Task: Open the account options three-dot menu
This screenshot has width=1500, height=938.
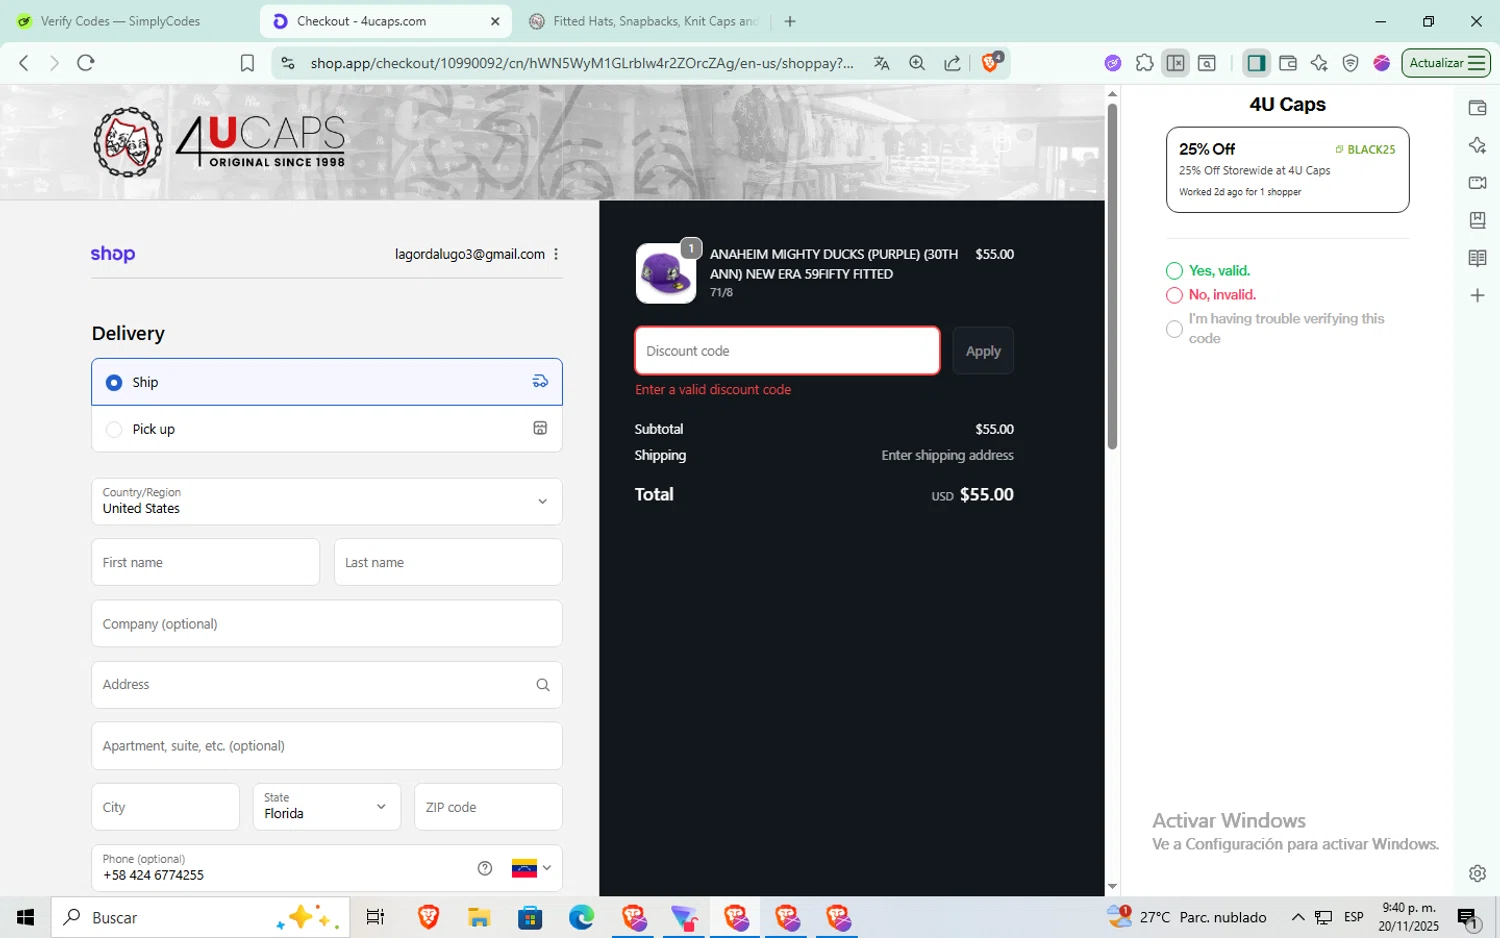Action: [x=556, y=254]
